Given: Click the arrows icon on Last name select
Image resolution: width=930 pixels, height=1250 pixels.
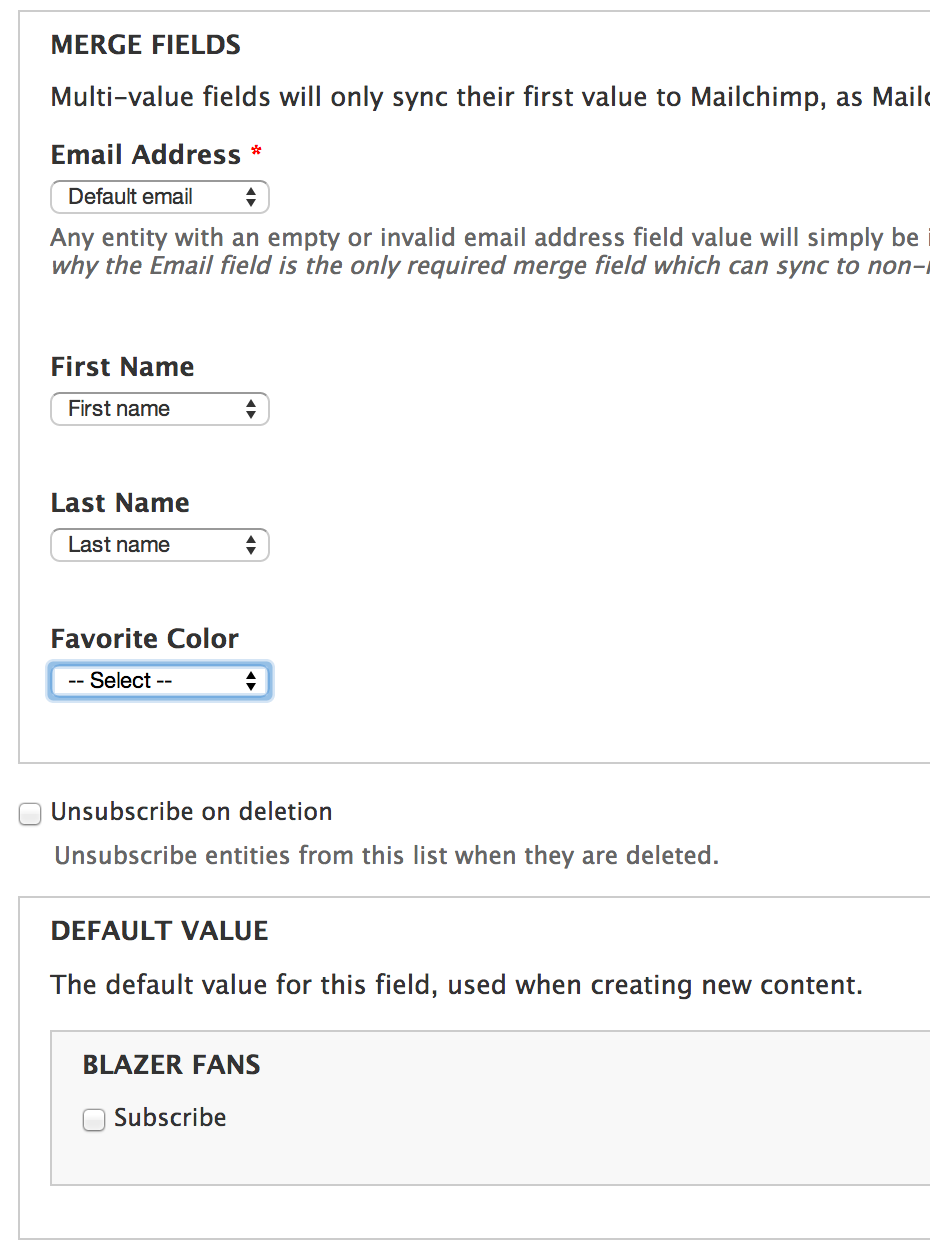Looking at the screenshot, I should click(250, 545).
